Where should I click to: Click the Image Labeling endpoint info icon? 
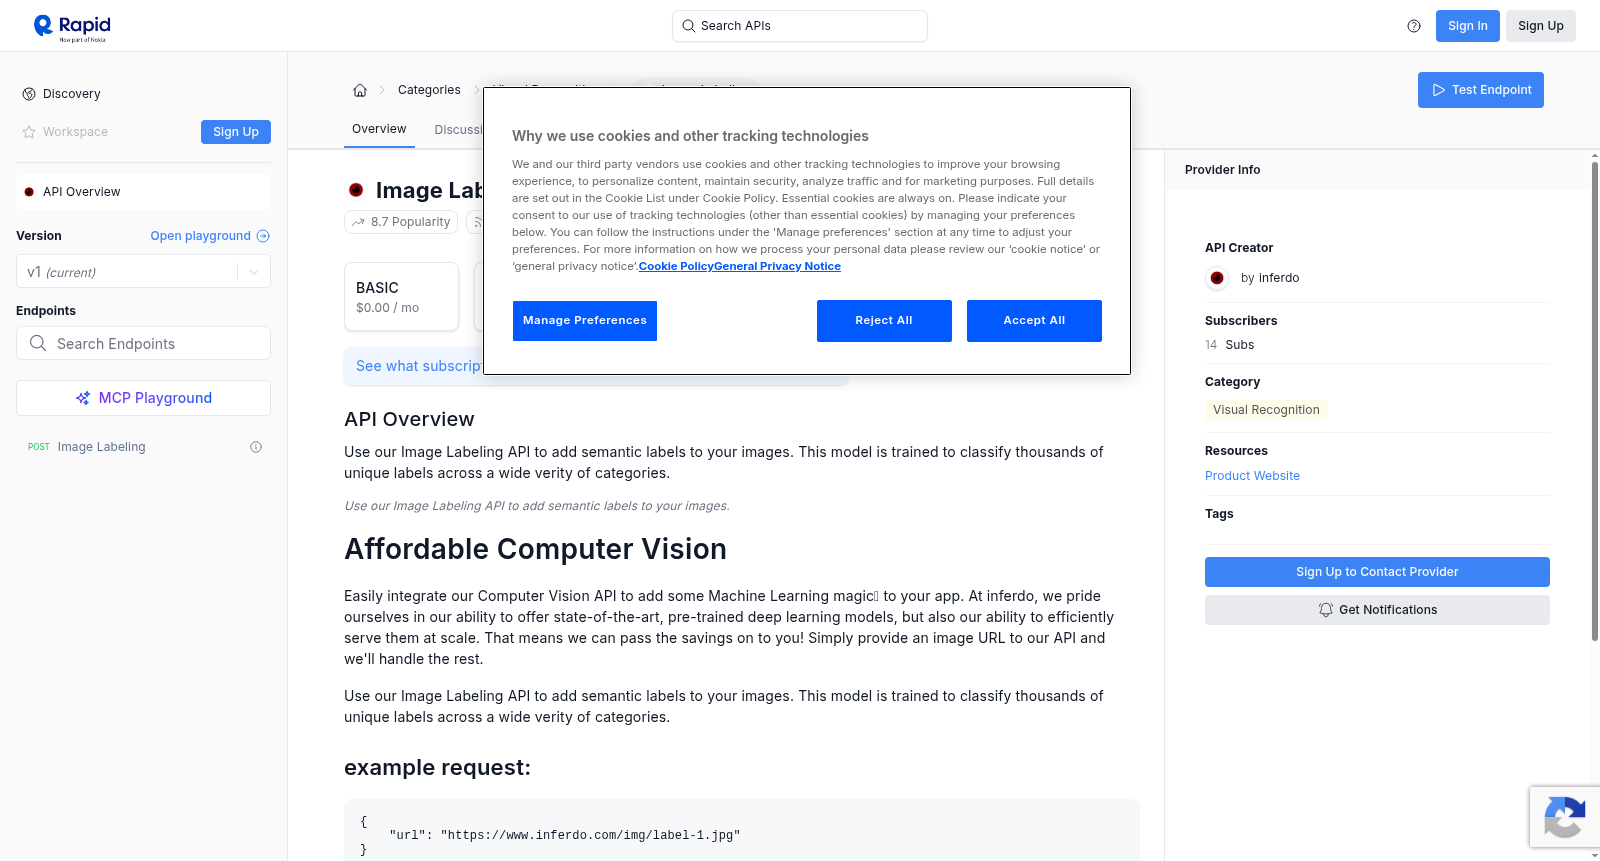pos(256,447)
